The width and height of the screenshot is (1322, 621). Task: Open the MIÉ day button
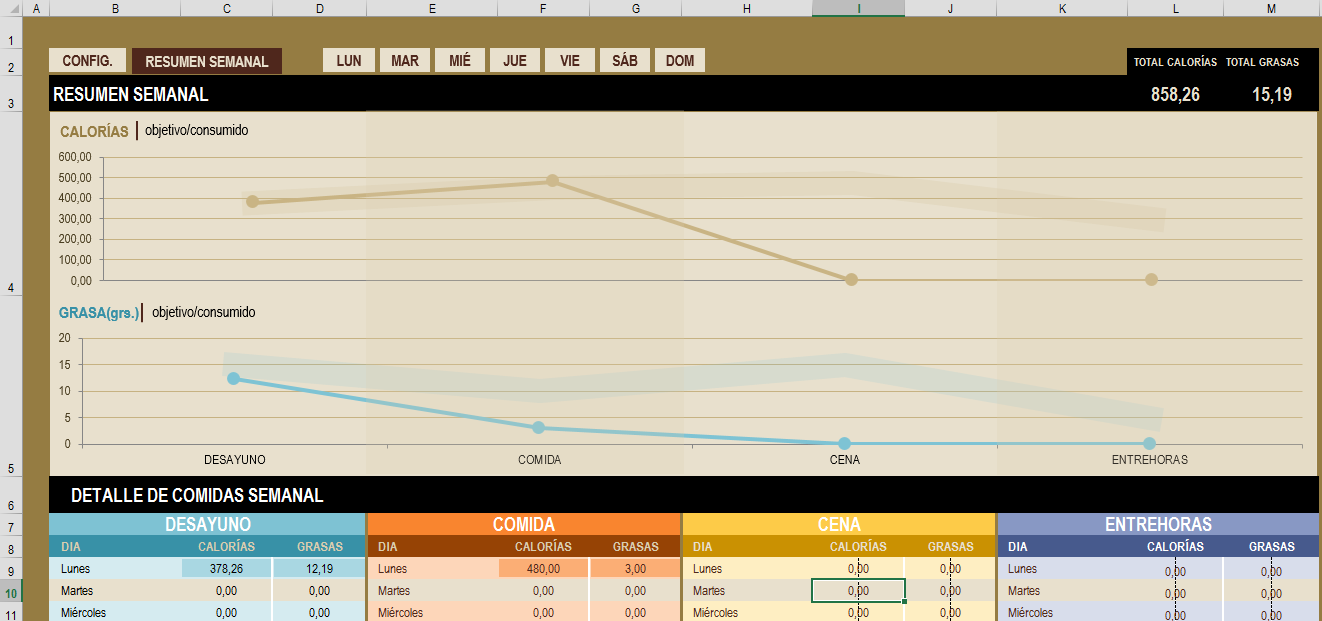460,61
